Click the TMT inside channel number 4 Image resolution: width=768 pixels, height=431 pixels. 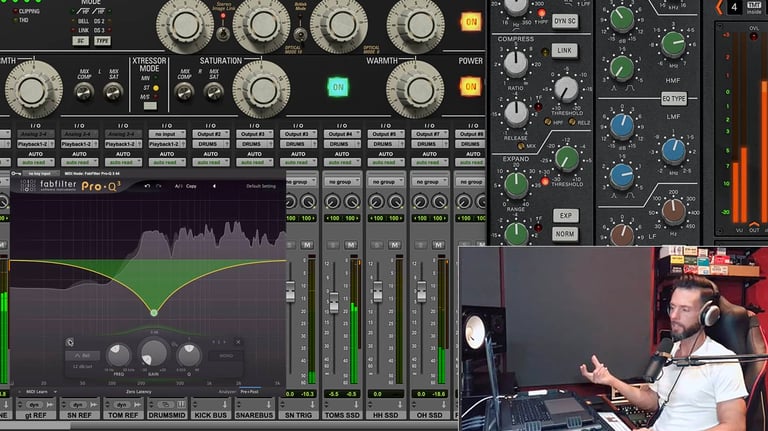[x=734, y=7]
